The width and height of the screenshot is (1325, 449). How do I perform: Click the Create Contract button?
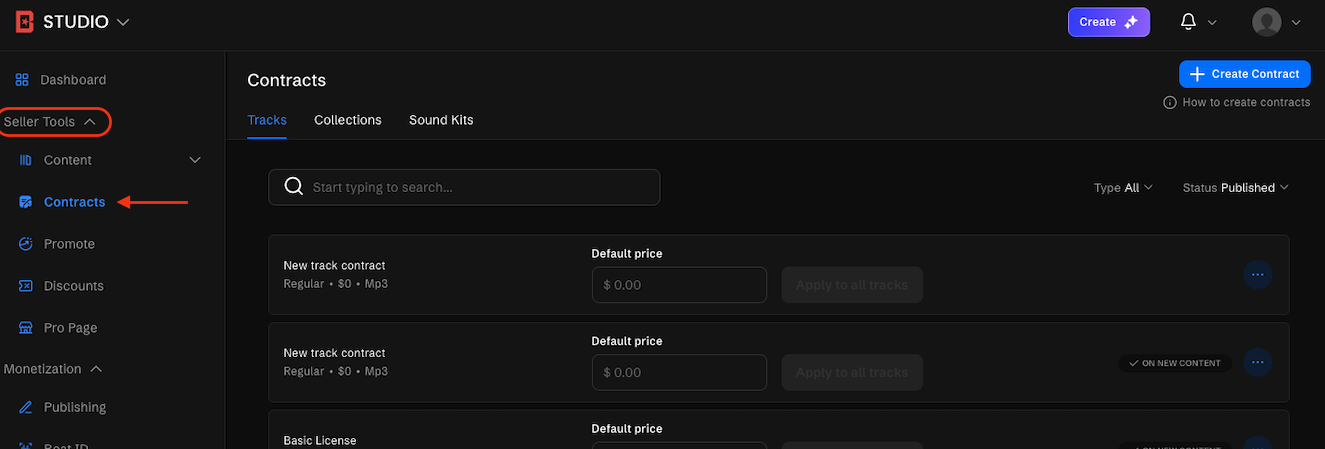[1244, 74]
